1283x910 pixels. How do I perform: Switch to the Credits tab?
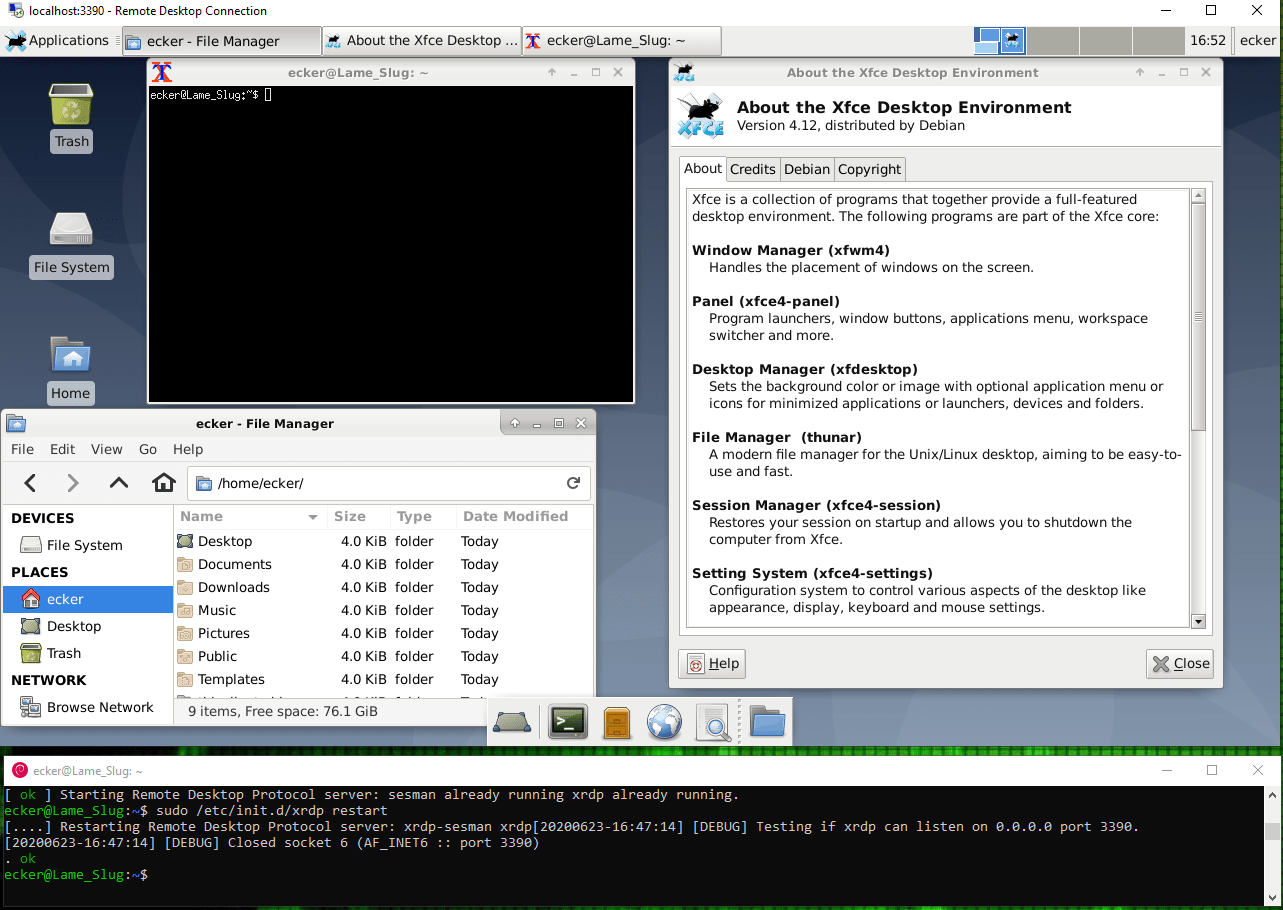(x=752, y=169)
